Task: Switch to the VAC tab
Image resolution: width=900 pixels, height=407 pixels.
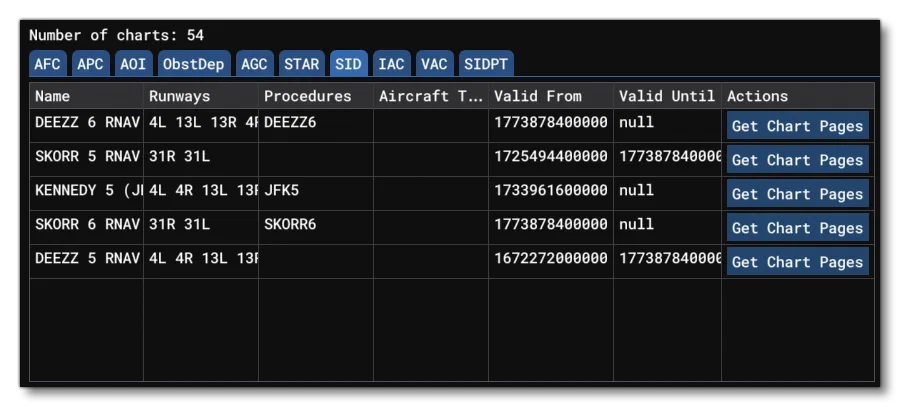Action: pos(435,64)
